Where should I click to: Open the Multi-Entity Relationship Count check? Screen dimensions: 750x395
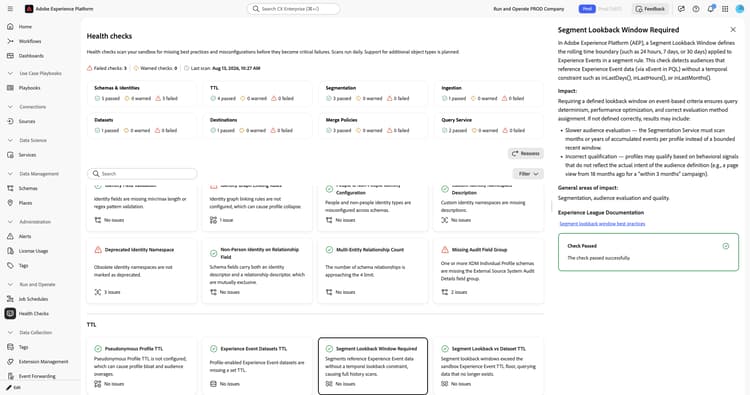click(x=373, y=271)
